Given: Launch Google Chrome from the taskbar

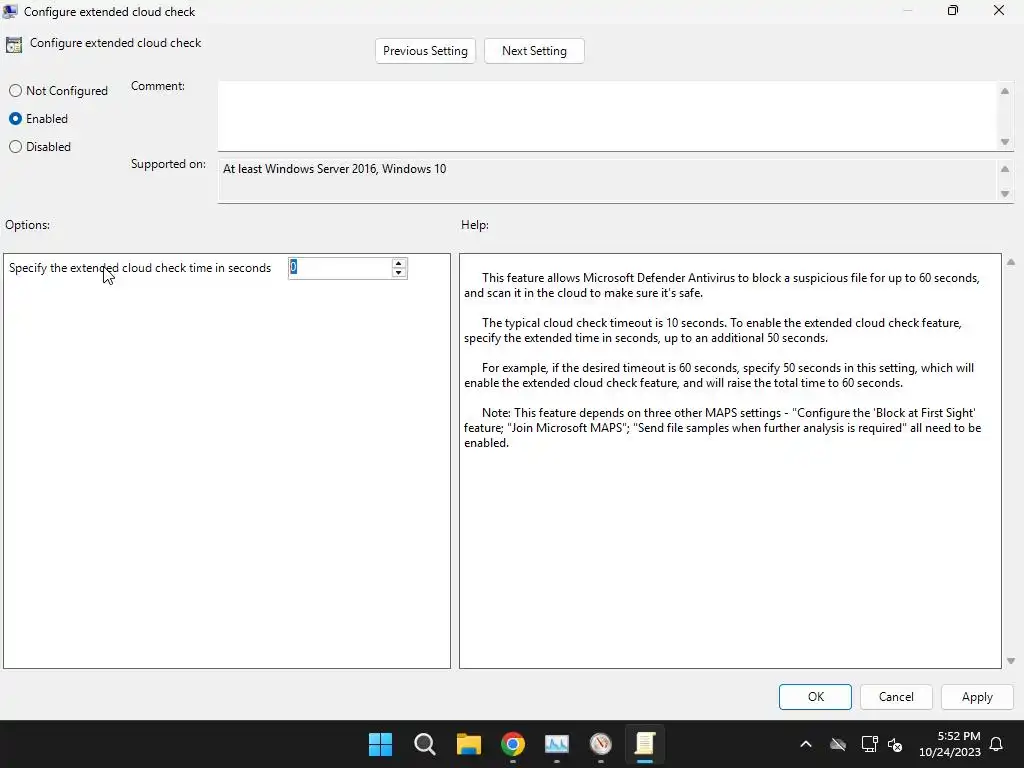Looking at the screenshot, I should click(x=513, y=744).
